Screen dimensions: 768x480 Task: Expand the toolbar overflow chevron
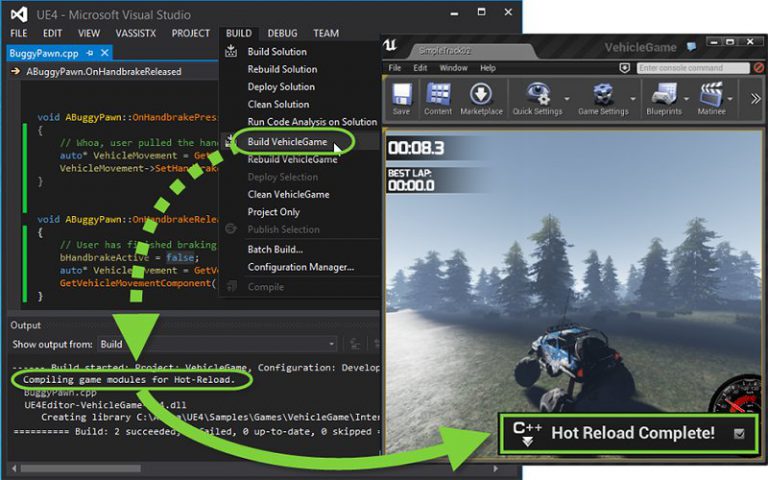[755, 99]
